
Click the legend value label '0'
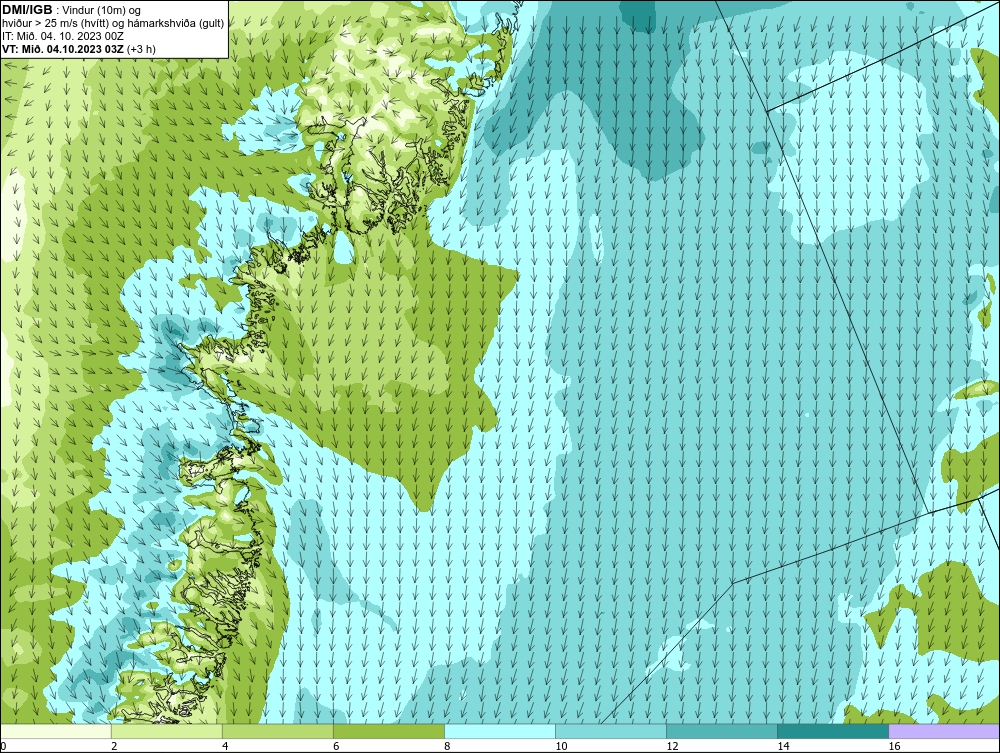(4, 746)
